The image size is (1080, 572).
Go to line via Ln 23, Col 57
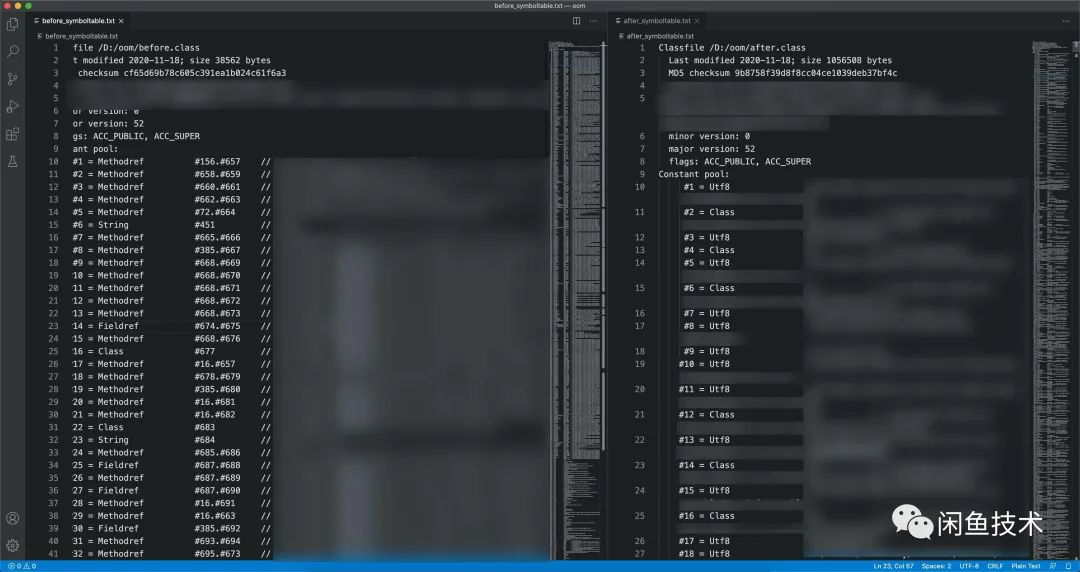[893, 566]
